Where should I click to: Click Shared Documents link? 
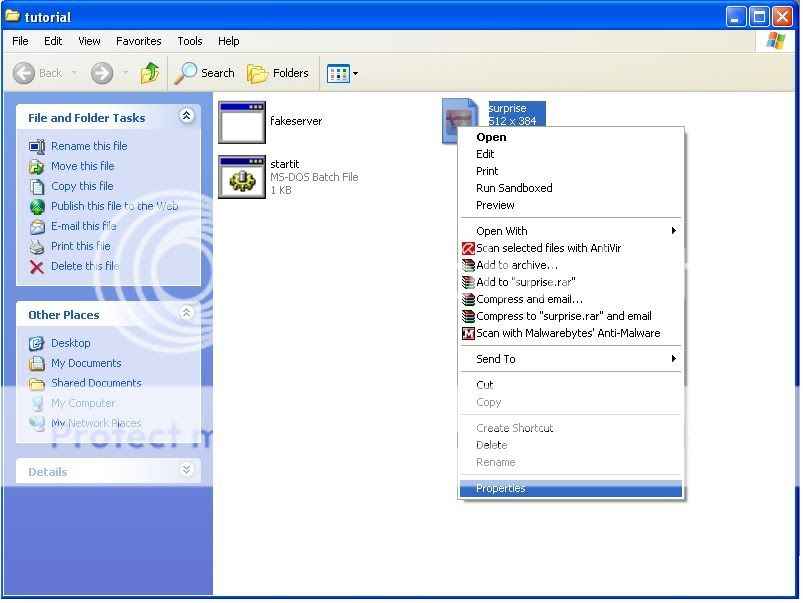click(96, 383)
